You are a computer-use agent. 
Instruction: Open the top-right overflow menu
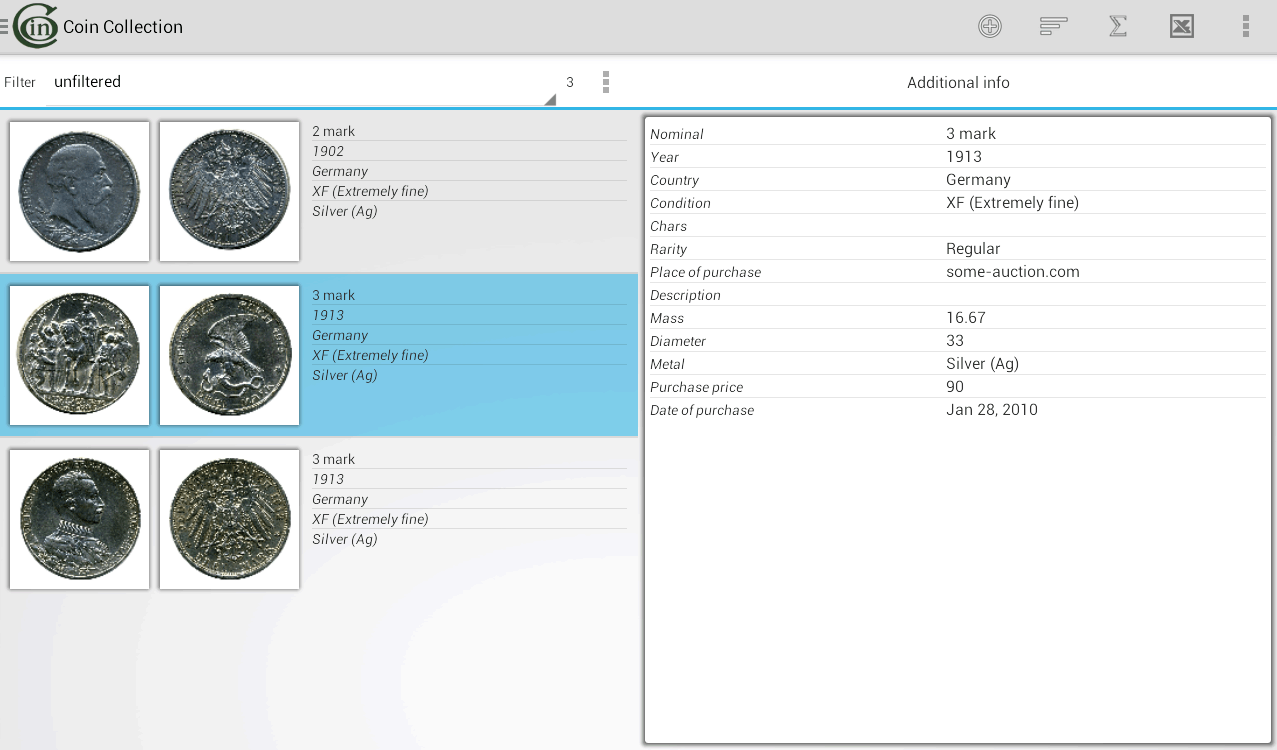tap(1245, 27)
